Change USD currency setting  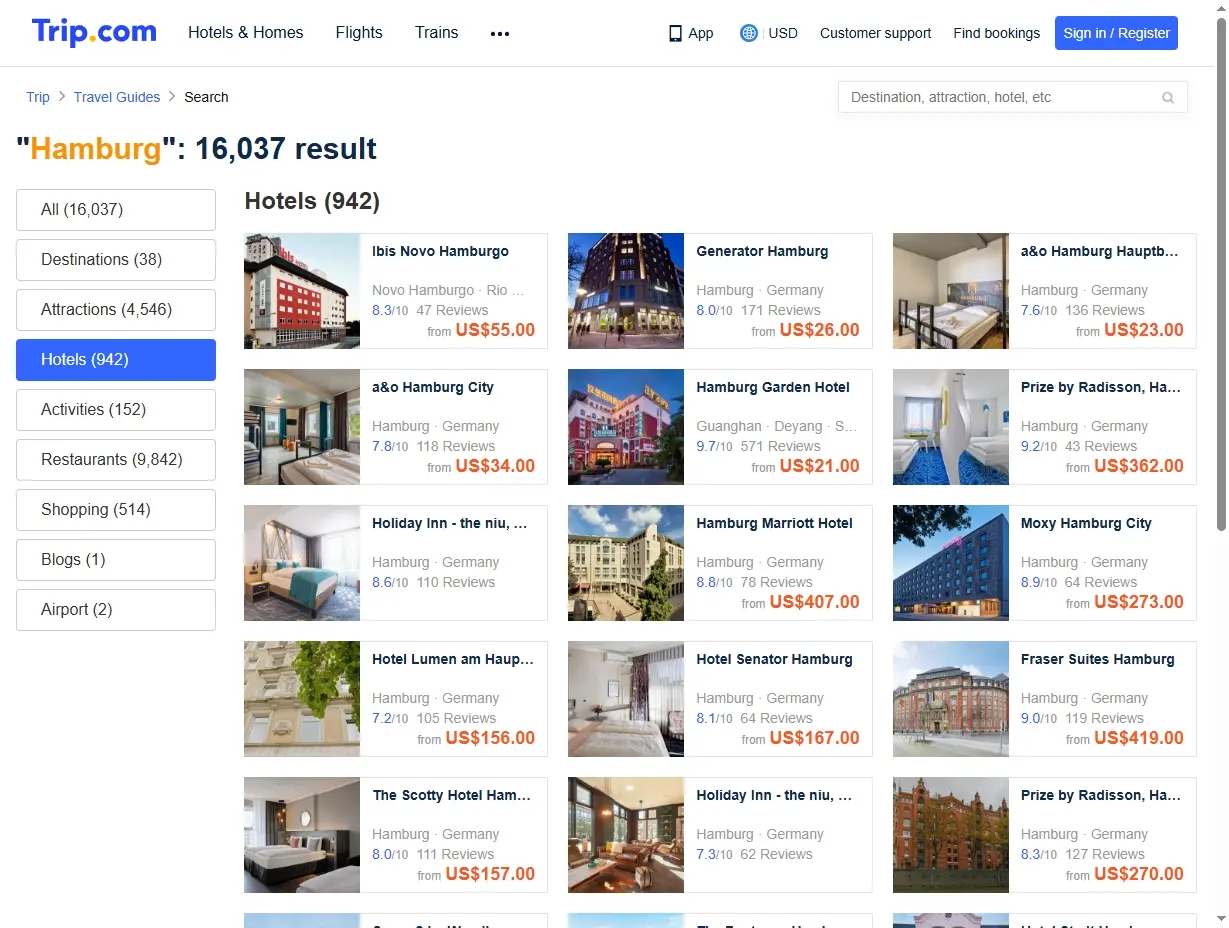783,33
